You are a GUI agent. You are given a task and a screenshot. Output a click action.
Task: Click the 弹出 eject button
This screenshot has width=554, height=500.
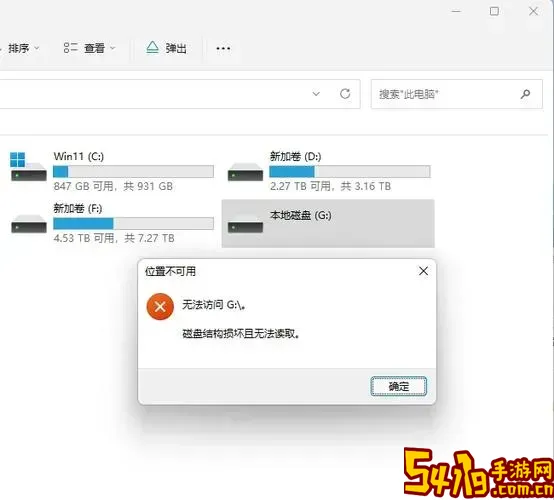click(166, 48)
